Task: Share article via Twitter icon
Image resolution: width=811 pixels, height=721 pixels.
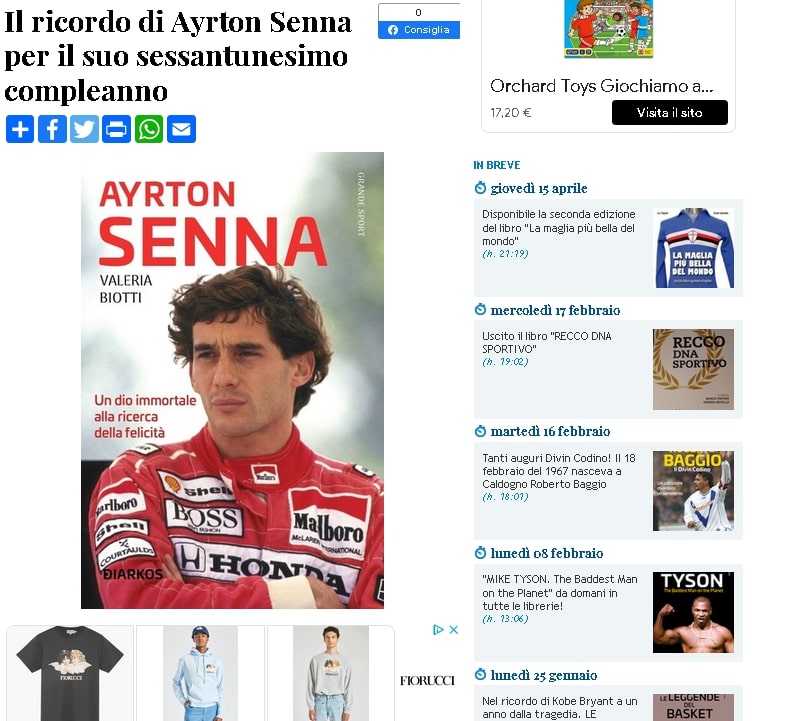Action: [84, 129]
